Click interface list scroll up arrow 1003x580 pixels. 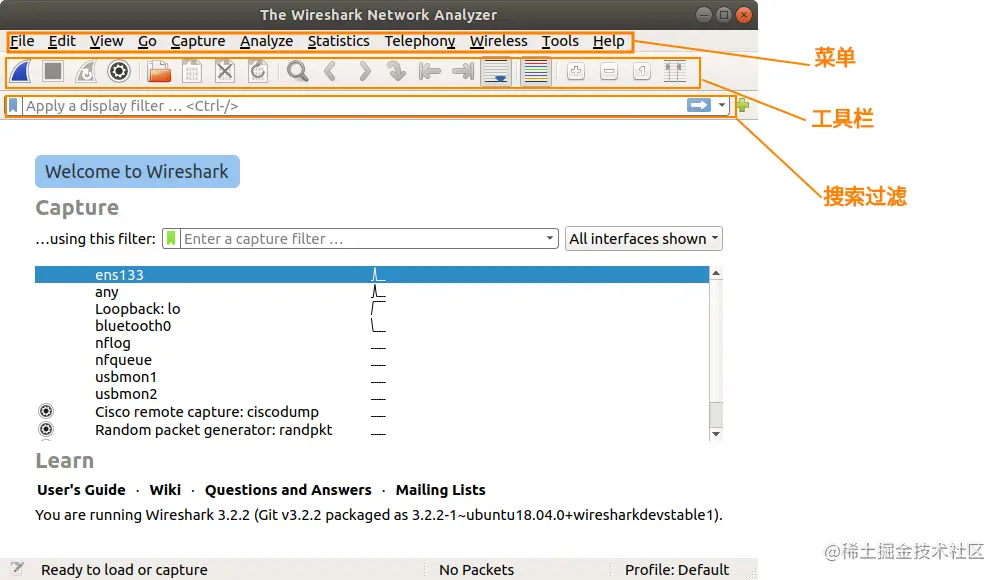tap(716, 273)
